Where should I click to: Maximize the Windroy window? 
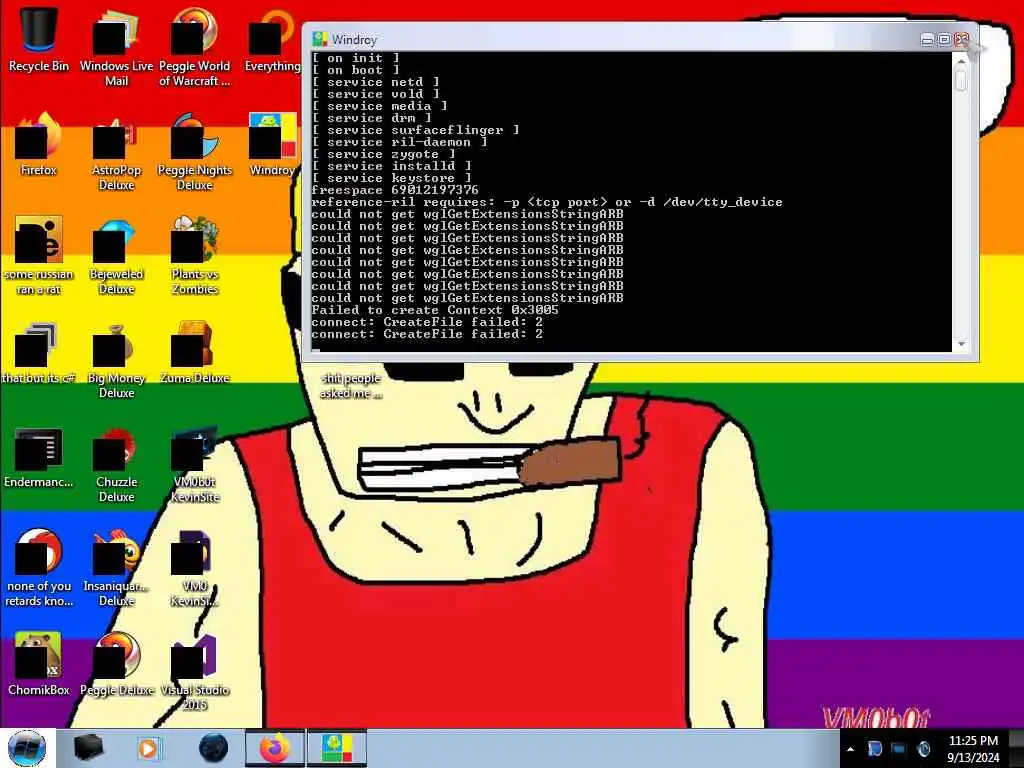pos(944,40)
